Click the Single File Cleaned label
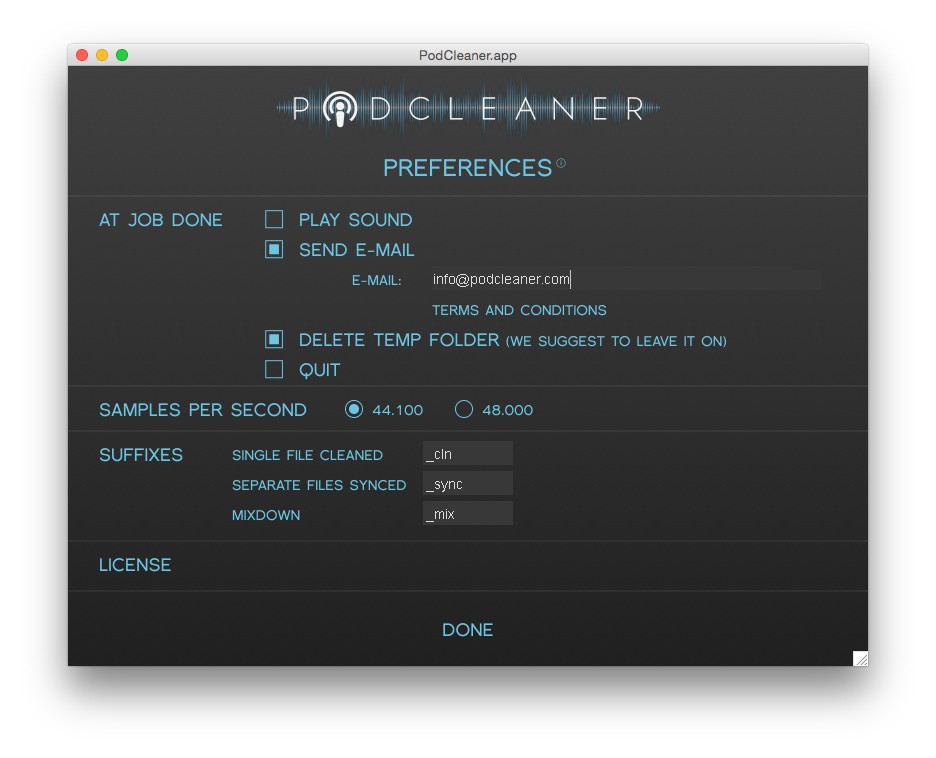Image resolution: width=936 pixels, height=758 pixels. [307, 455]
